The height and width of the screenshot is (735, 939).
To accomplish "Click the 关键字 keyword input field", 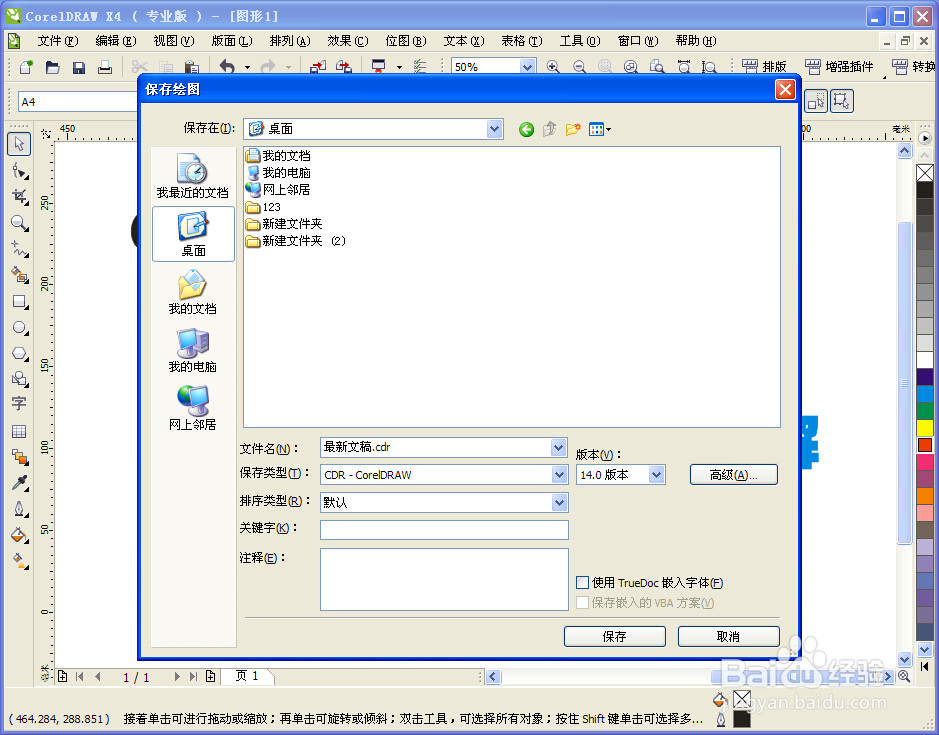I will click(444, 530).
